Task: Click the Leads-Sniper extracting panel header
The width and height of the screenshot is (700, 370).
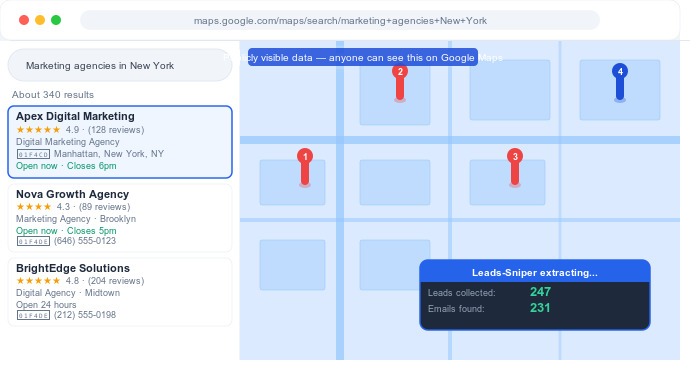Action: point(535,272)
